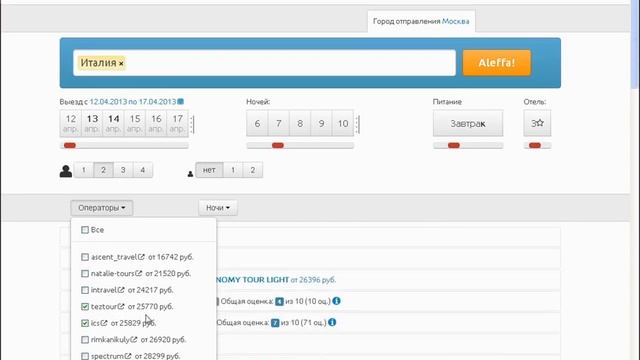The width and height of the screenshot is (640, 360).
Task: Click the red handle on the dates slider
Action: 70,145
